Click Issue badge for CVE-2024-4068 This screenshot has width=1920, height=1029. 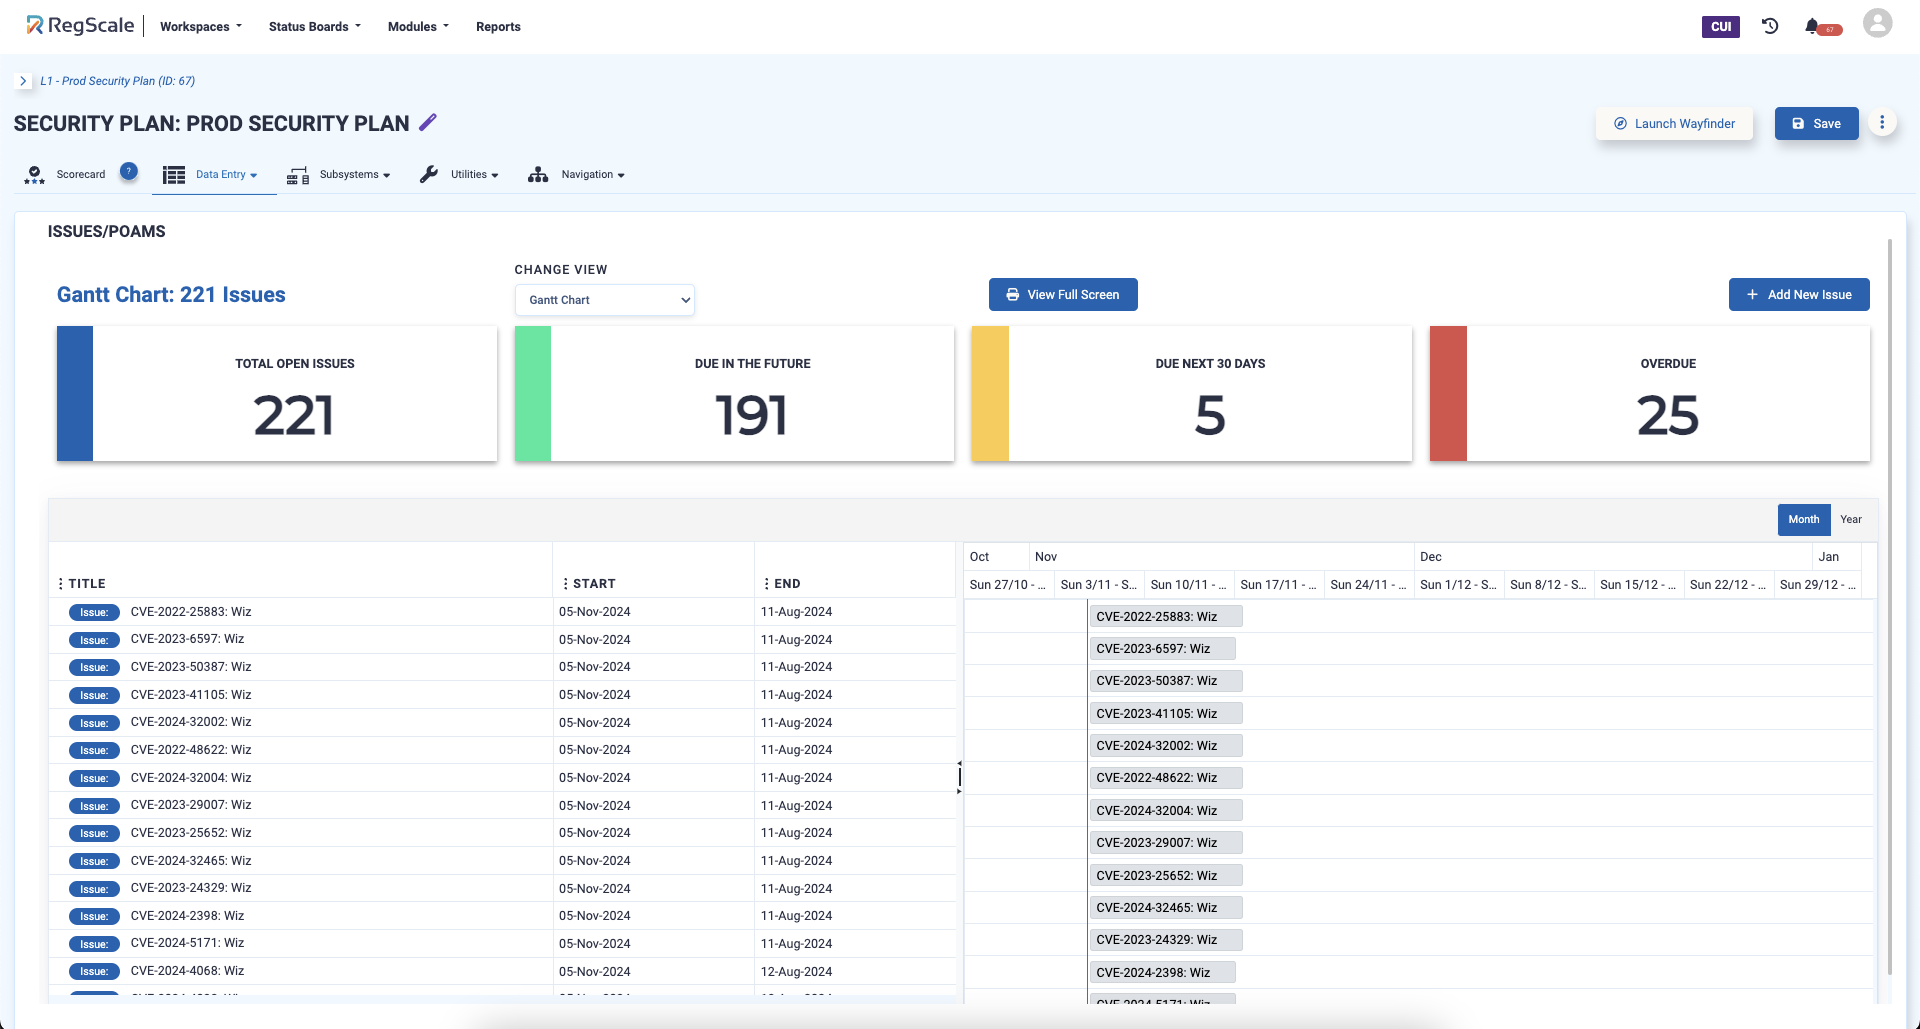94,971
